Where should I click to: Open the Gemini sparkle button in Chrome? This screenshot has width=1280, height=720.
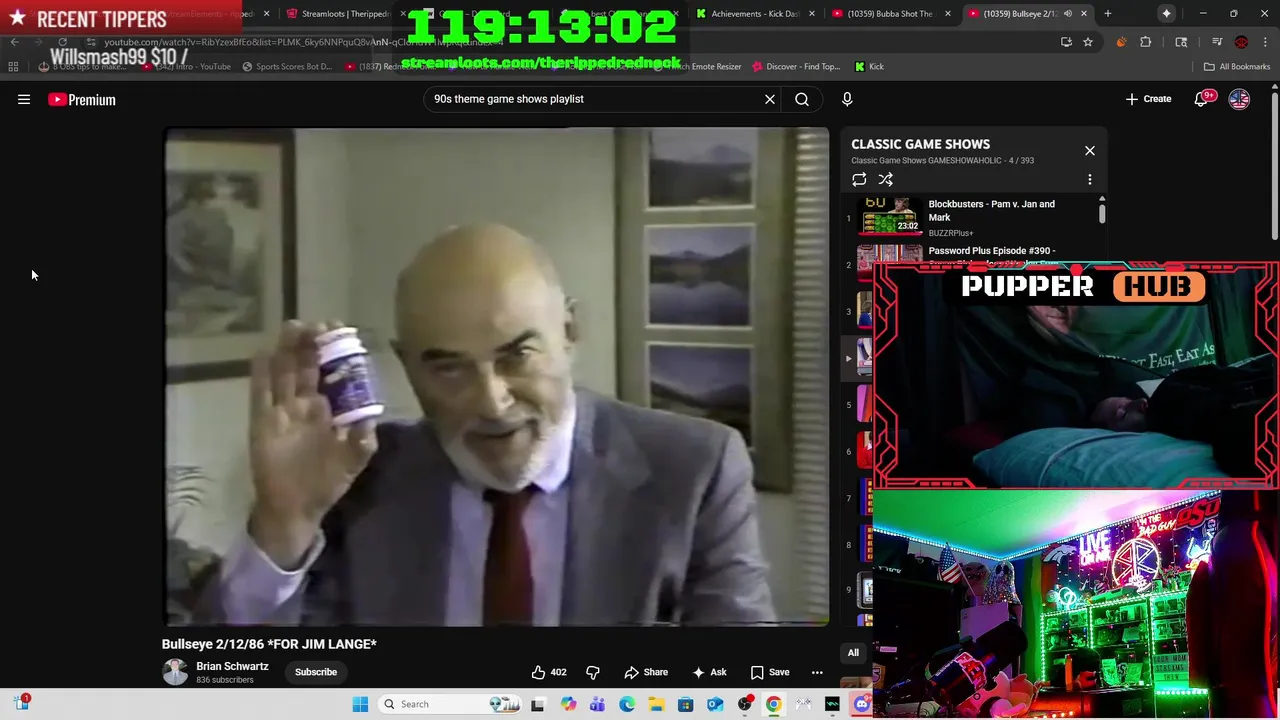point(1167,14)
